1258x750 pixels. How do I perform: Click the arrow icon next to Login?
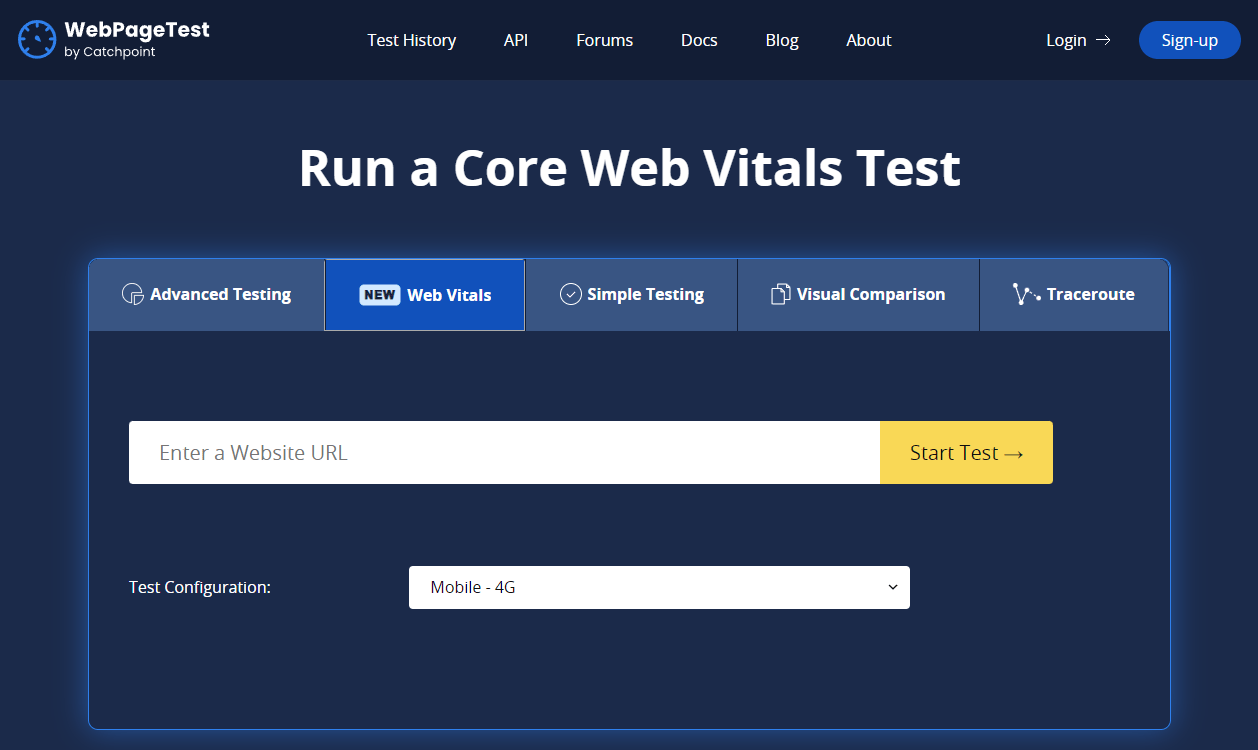click(1104, 40)
